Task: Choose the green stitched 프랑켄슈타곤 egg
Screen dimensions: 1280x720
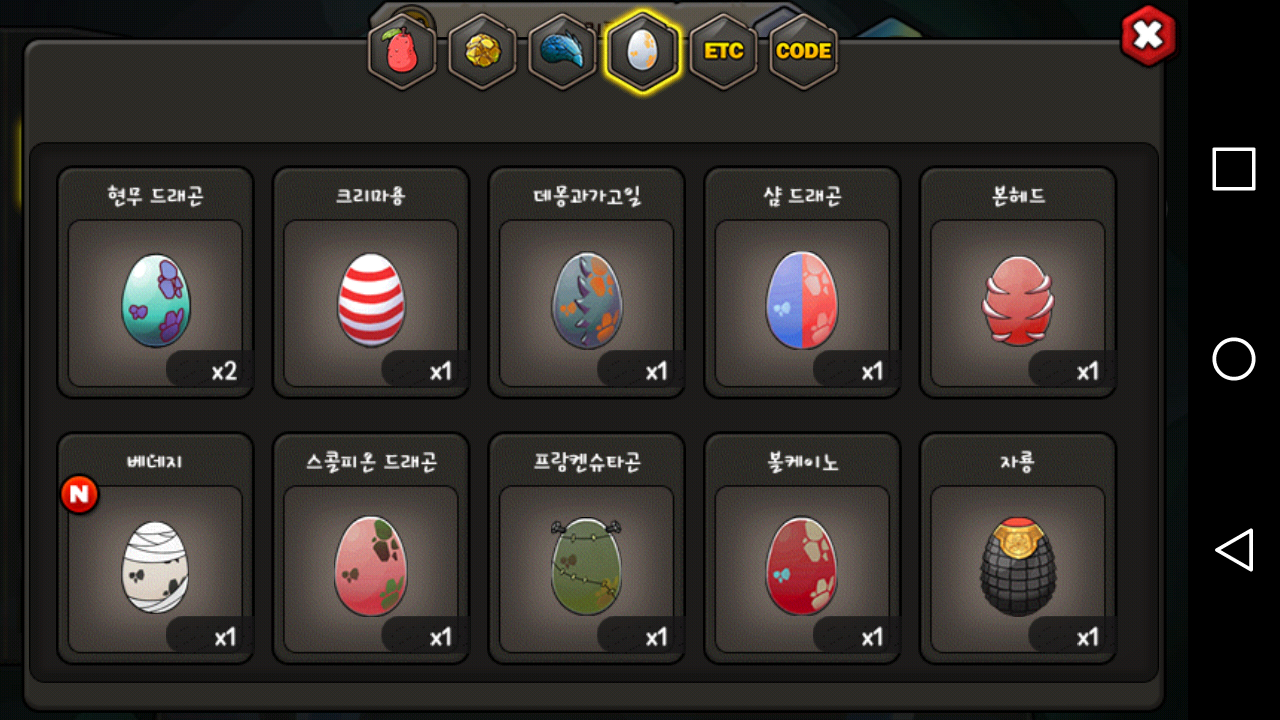Action: 587,549
